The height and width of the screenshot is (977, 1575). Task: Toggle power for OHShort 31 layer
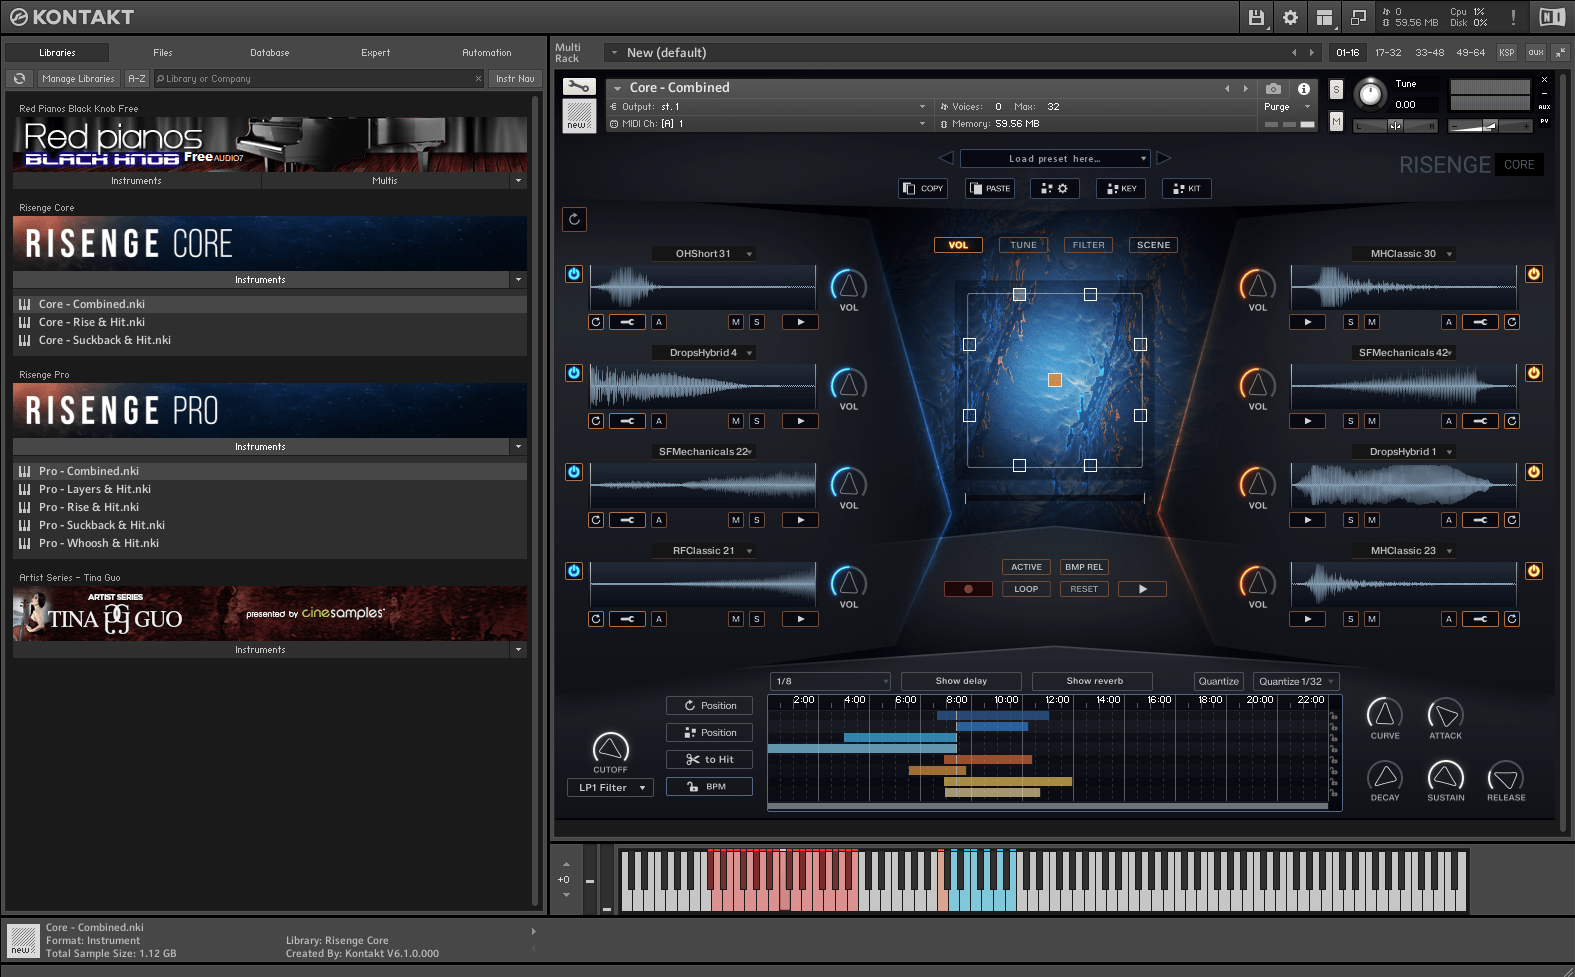(574, 274)
